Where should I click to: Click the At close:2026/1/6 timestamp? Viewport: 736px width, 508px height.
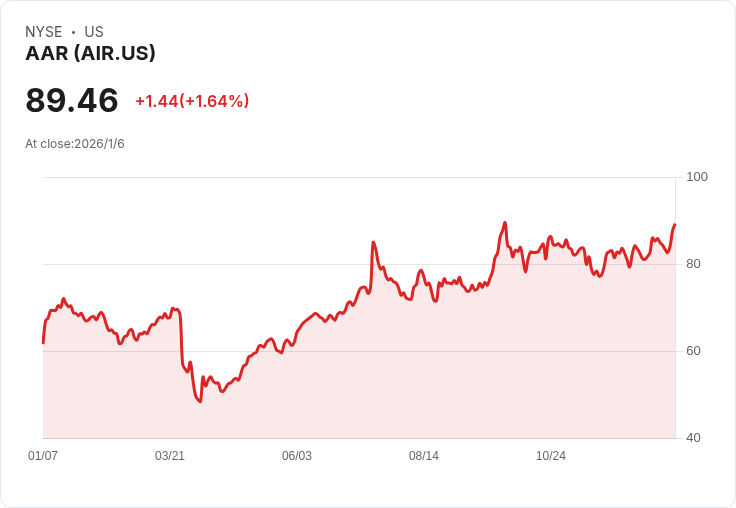click(x=75, y=144)
